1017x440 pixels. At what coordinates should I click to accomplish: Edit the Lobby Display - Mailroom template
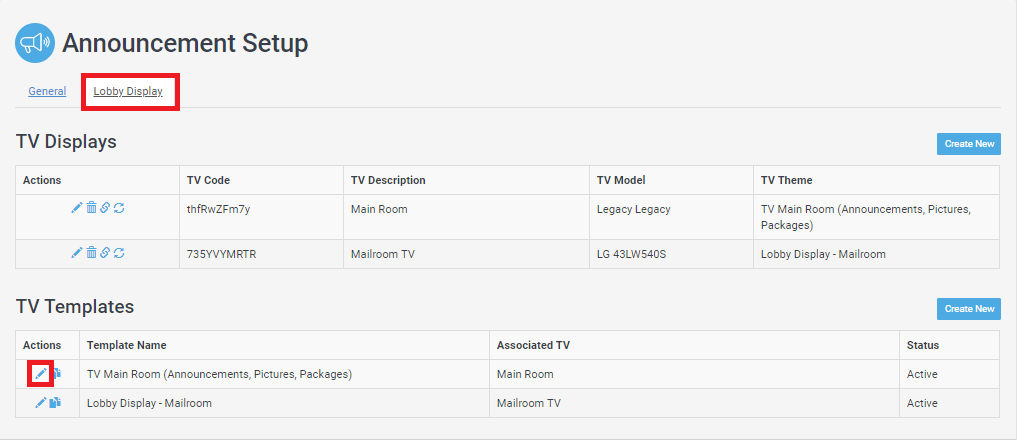click(40, 403)
